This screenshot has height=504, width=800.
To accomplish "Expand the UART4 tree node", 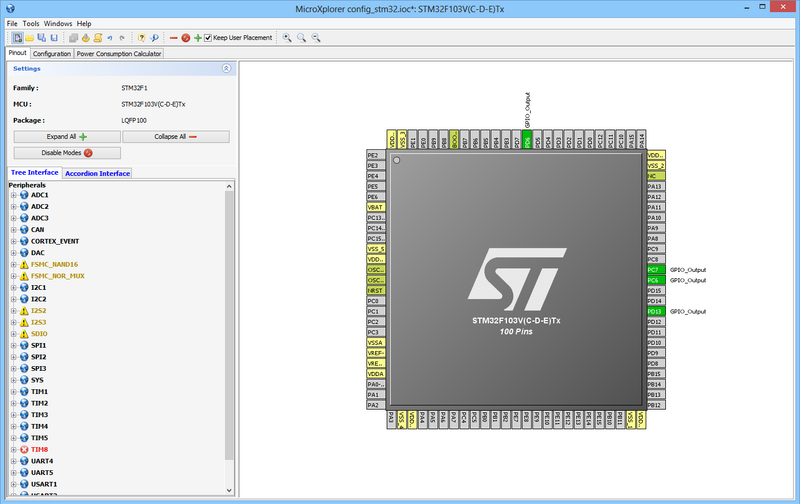I will coord(14,461).
